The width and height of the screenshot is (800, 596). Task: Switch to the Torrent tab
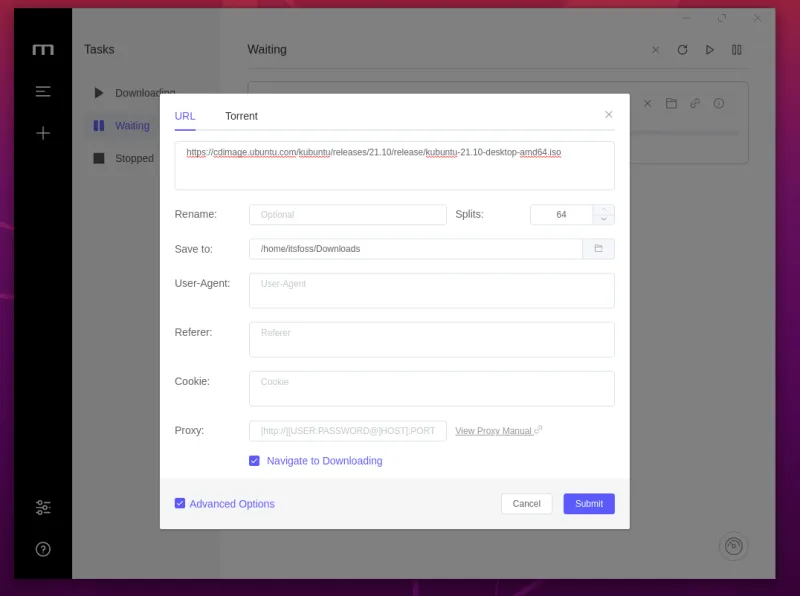point(241,116)
